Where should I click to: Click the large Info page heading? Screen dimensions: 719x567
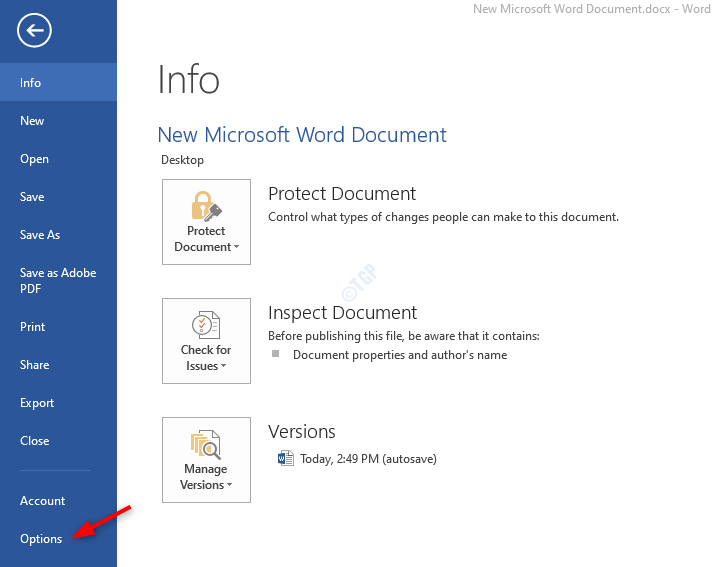[188, 79]
